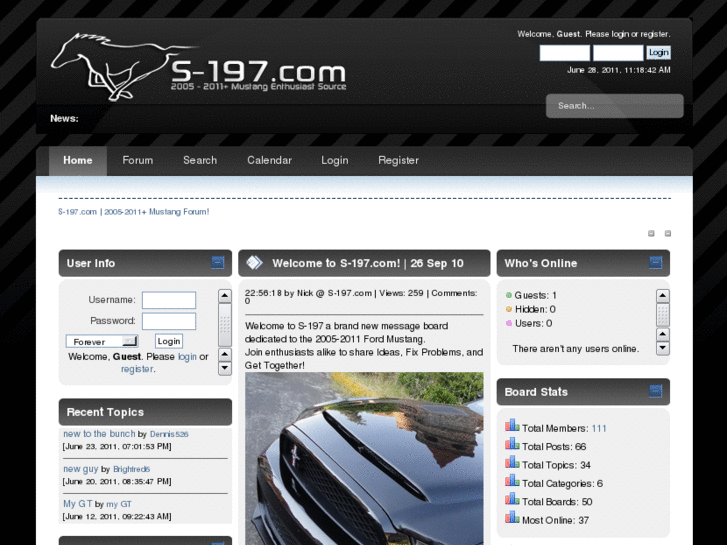Viewport: 727px width, 545px height.
Task: Click the down arrow in Who's Online scrollbar
Action: pos(663,348)
